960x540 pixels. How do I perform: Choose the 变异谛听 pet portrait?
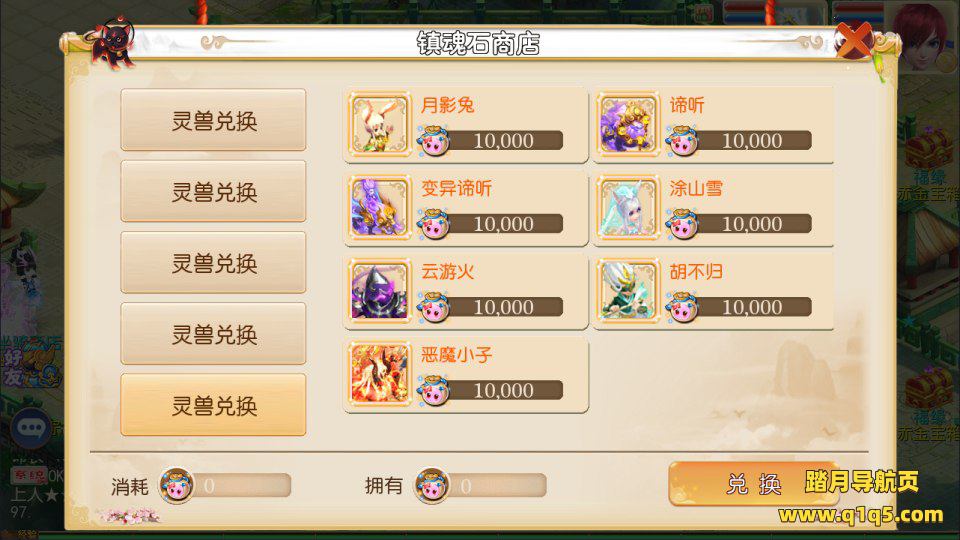click(380, 208)
